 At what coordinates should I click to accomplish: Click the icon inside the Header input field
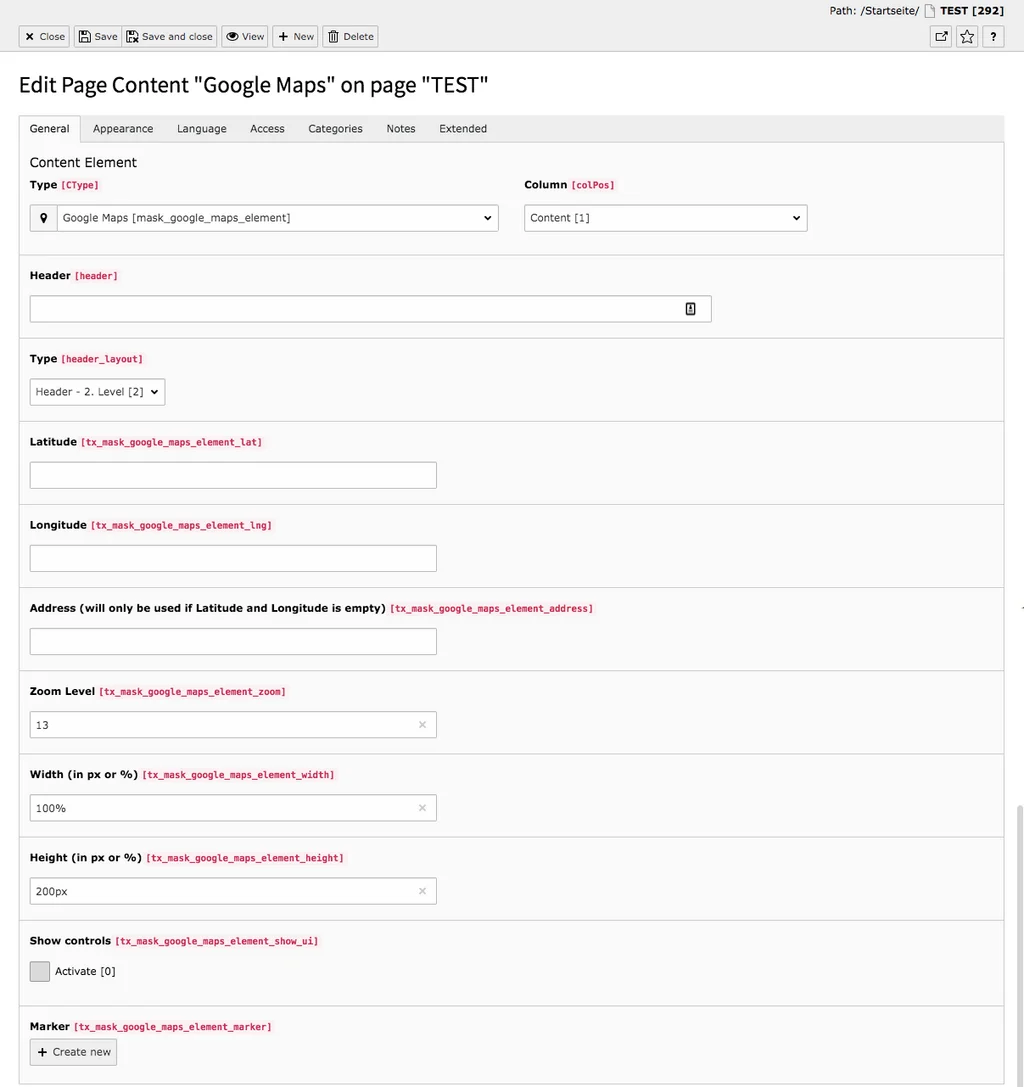(x=690, y=308)
